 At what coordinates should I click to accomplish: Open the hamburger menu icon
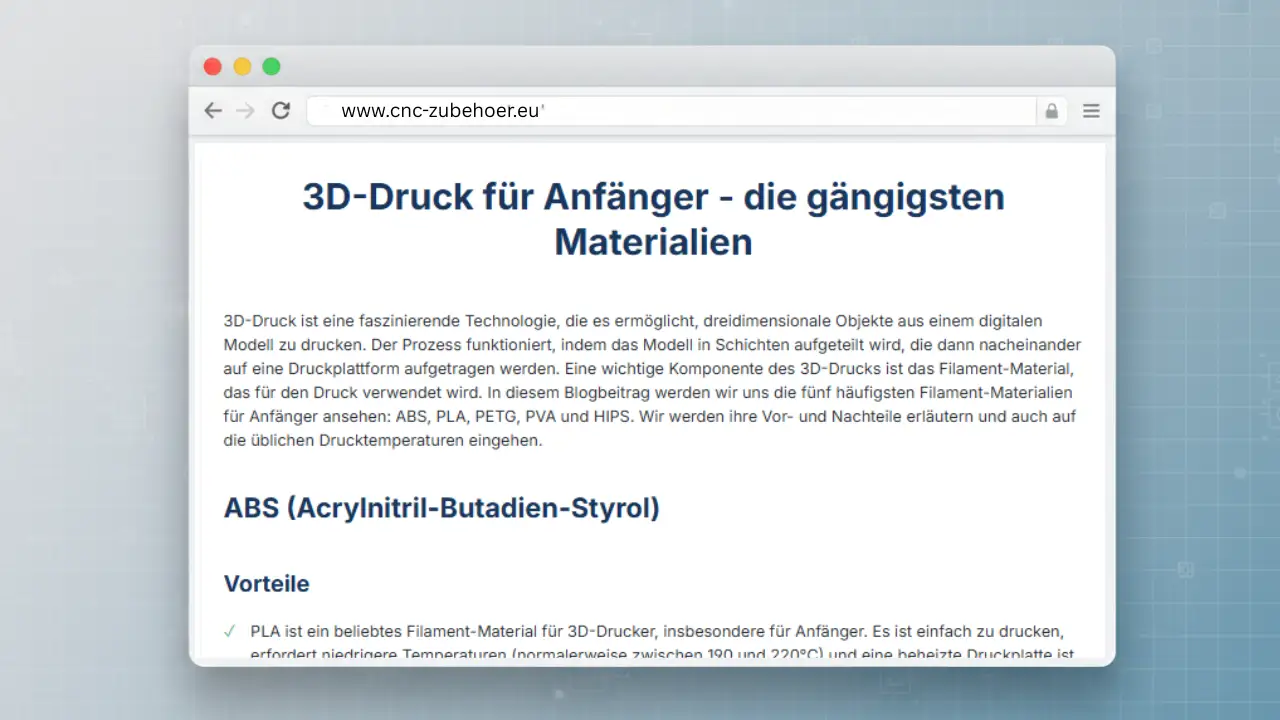pyautogui.click(x=1092, y=111)
